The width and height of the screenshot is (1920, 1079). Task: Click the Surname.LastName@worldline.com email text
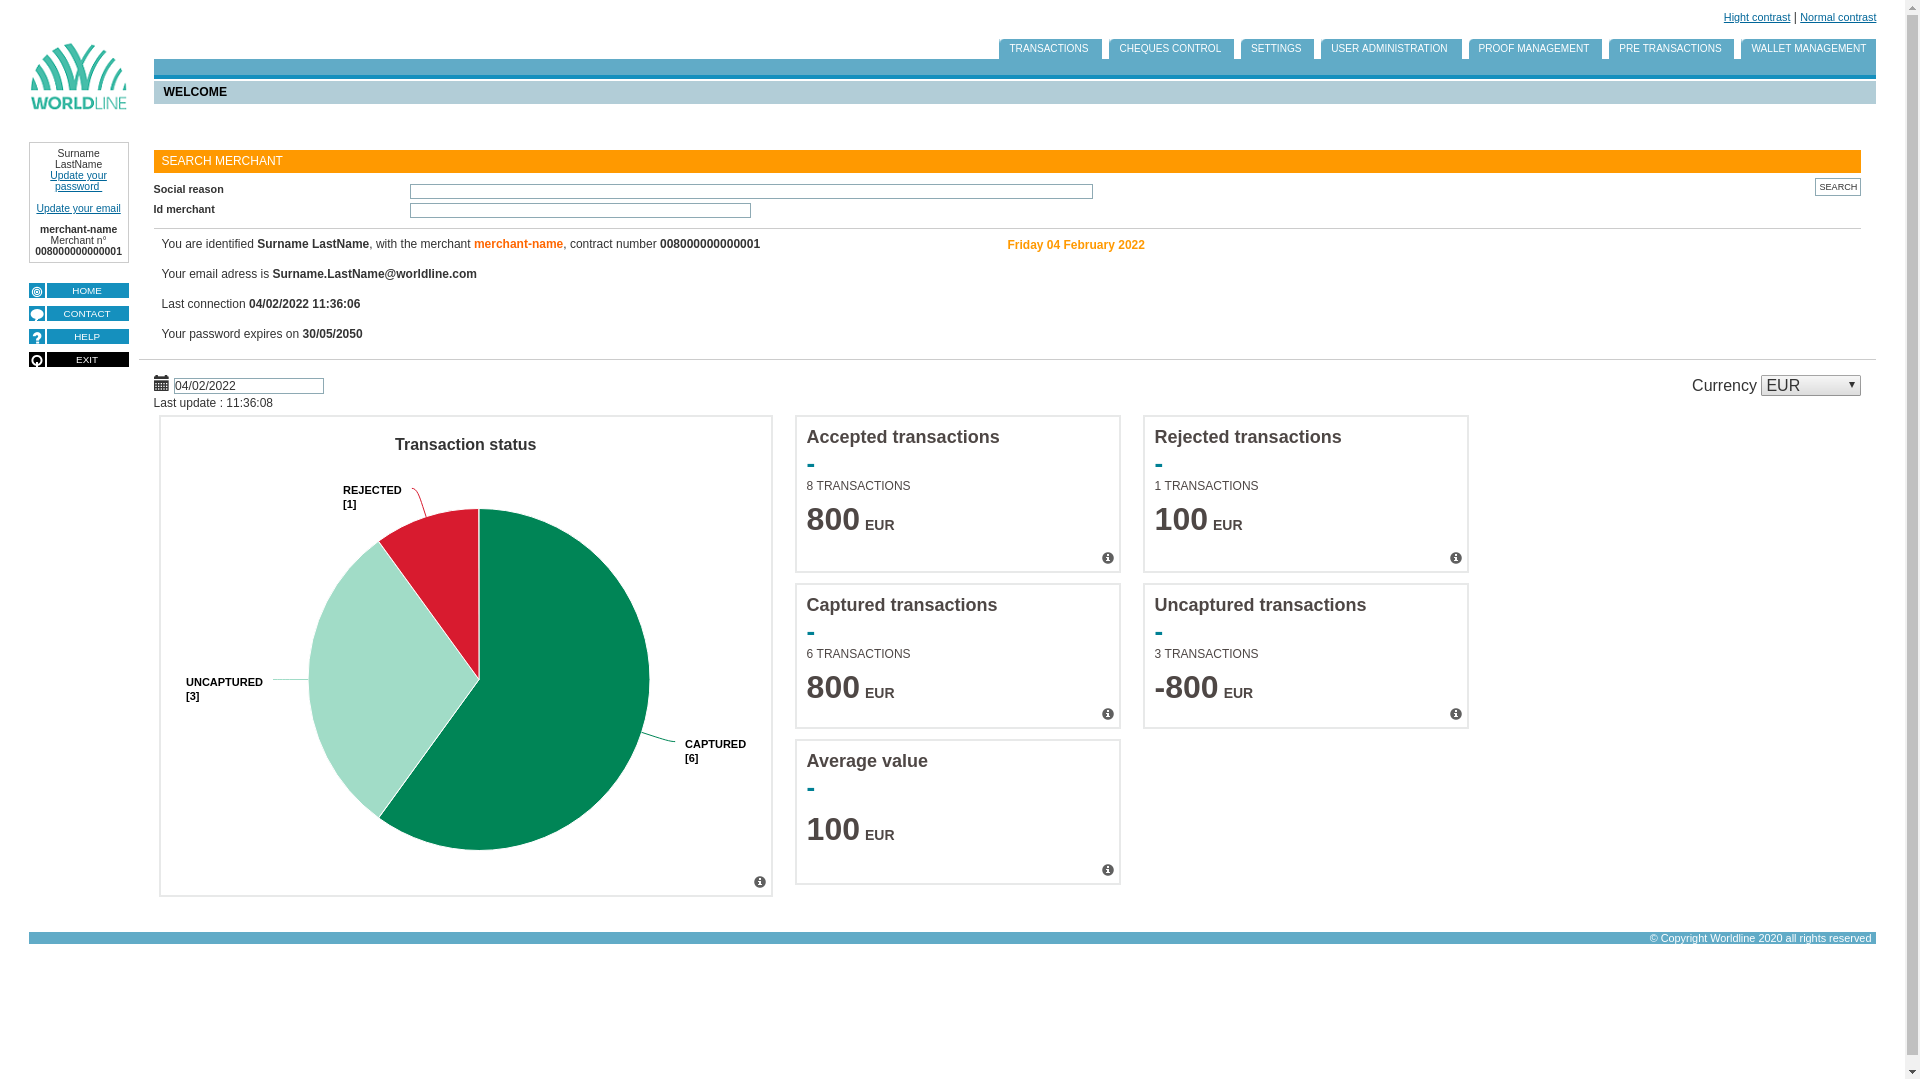pos(374,274)
